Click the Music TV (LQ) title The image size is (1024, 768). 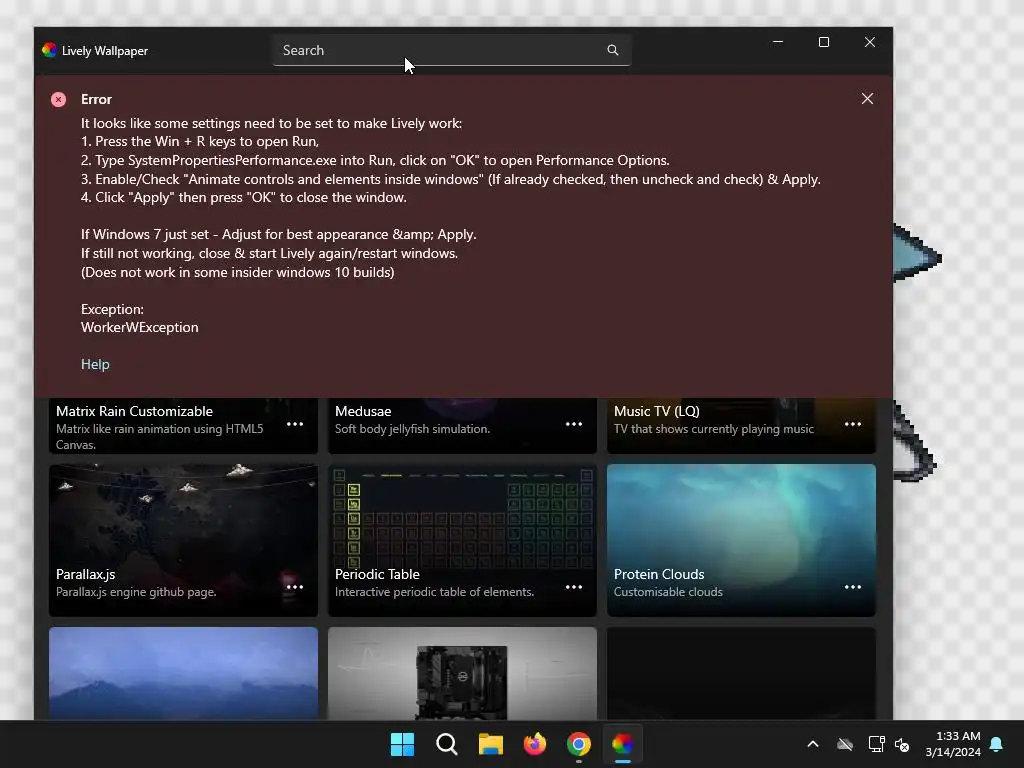click(656, 411)
